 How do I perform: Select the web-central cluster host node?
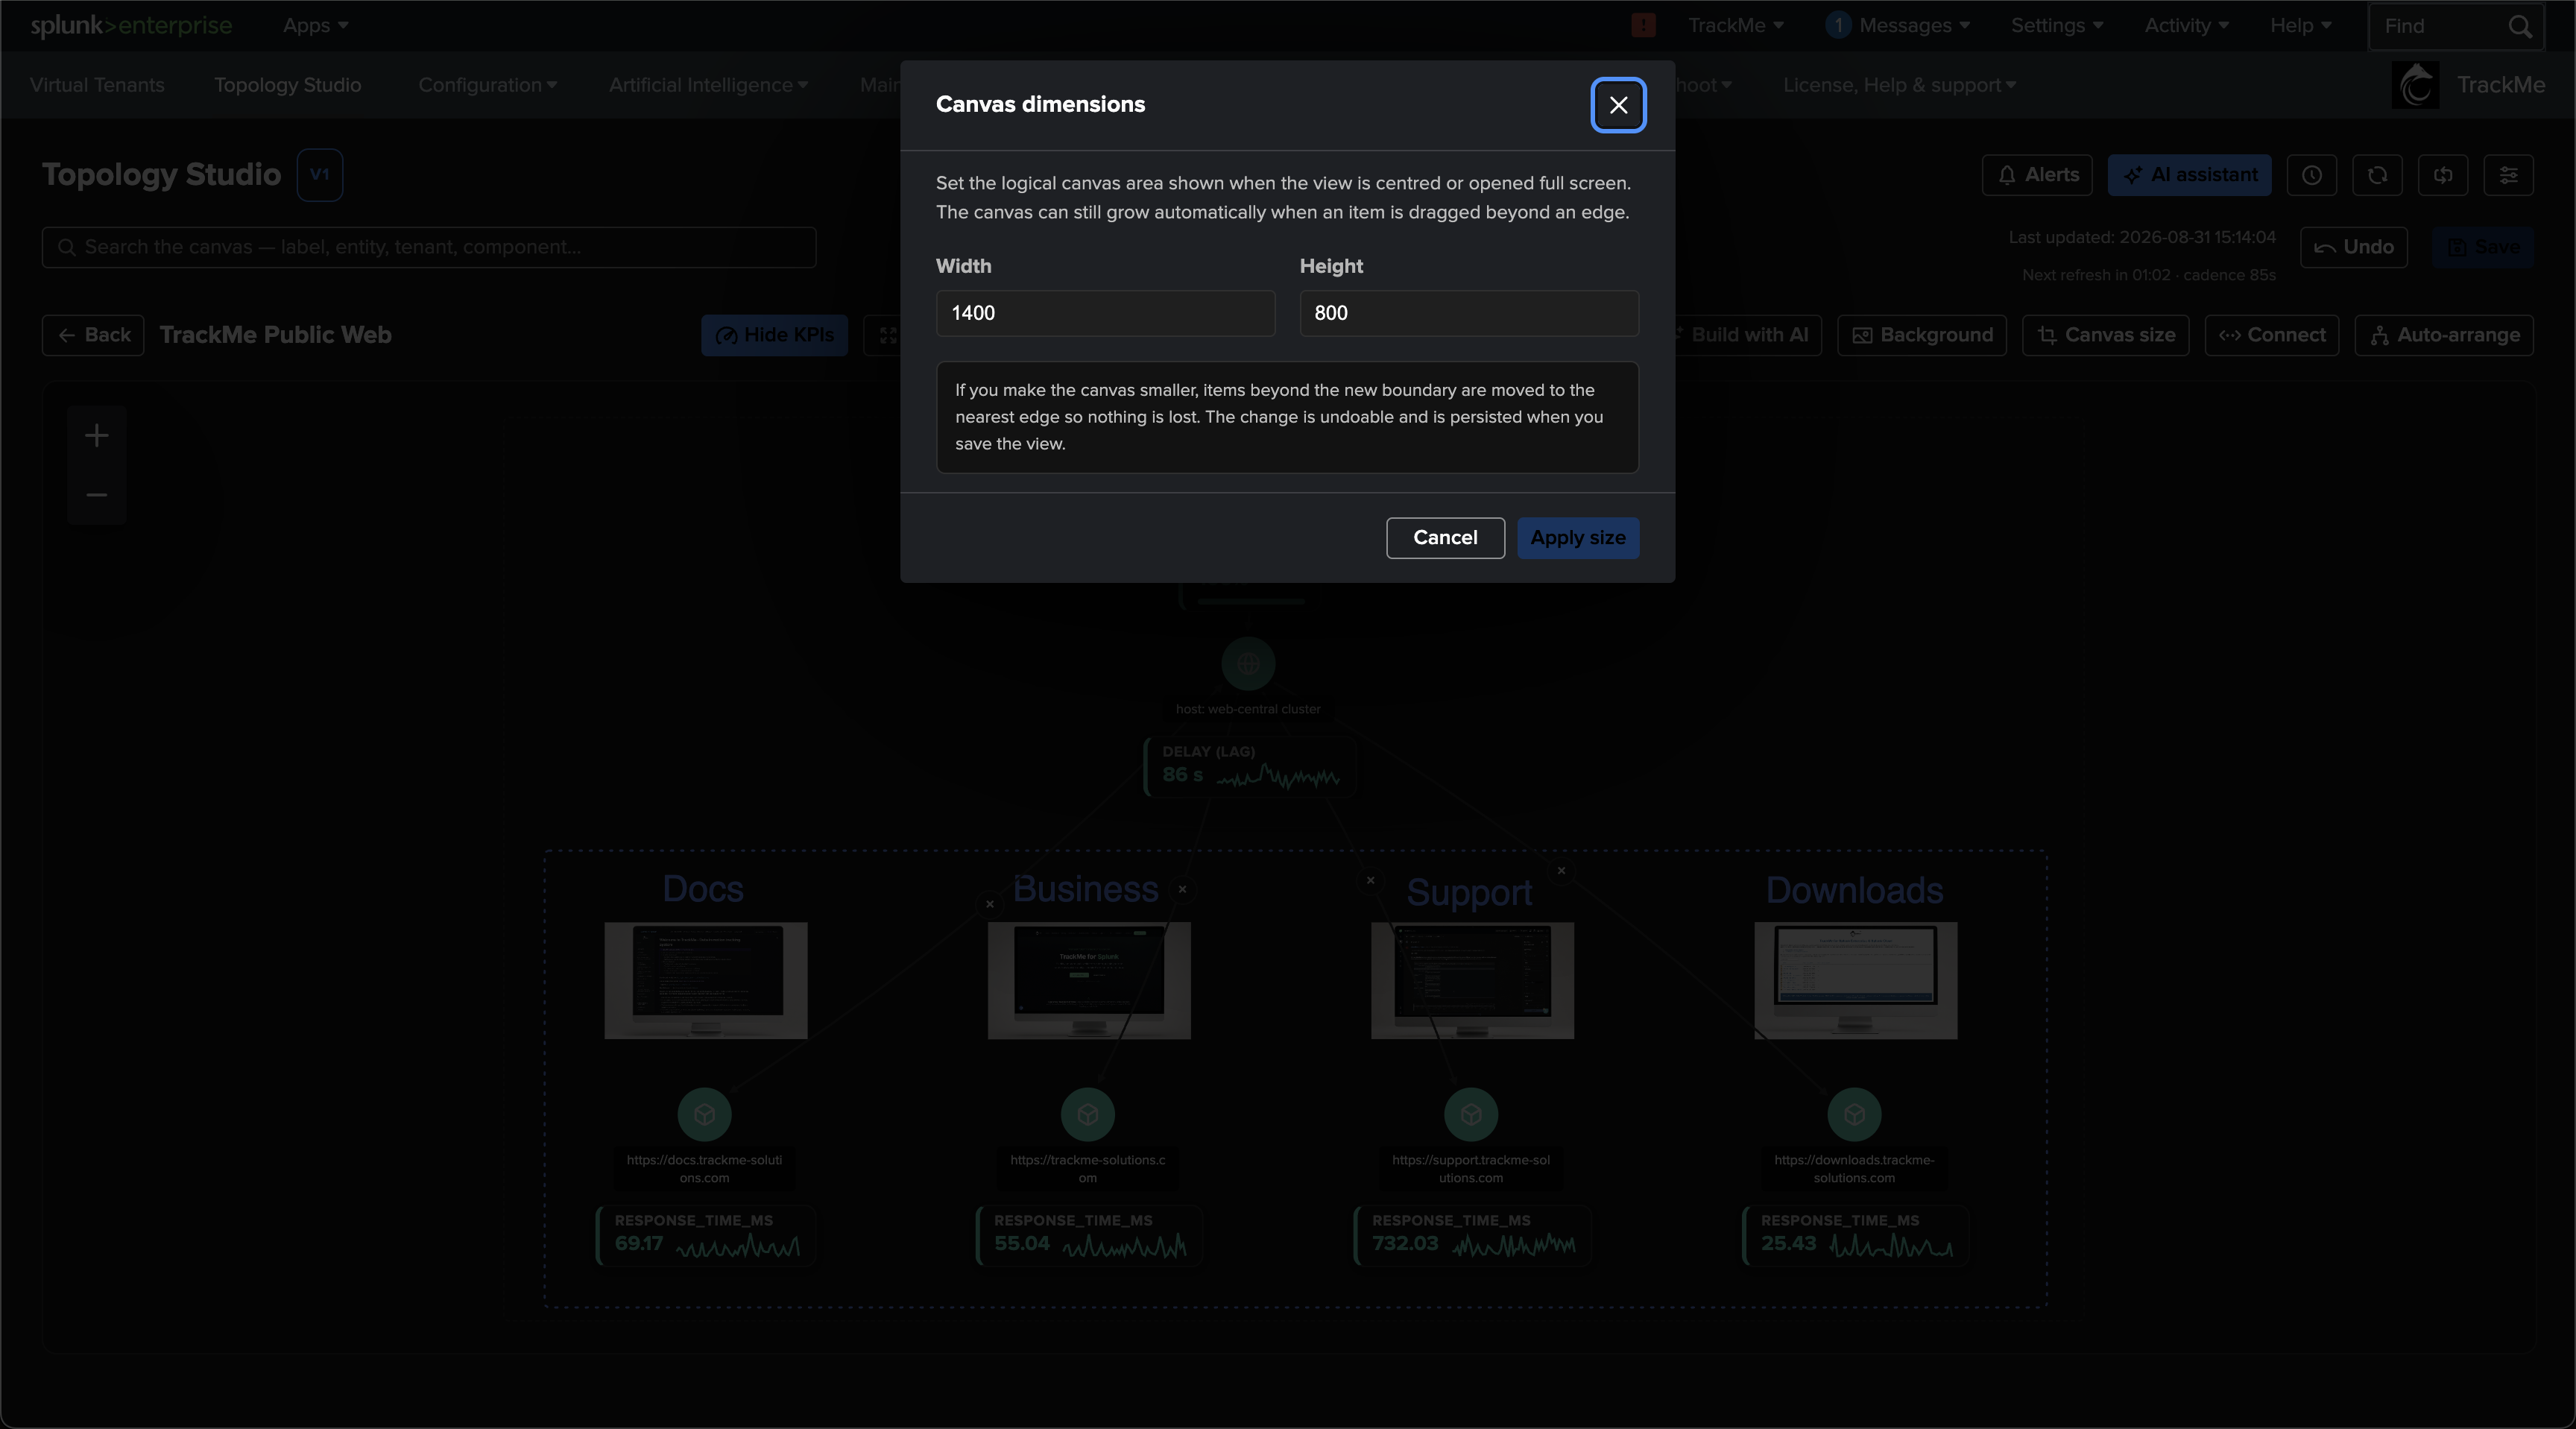coord(1248,664)
